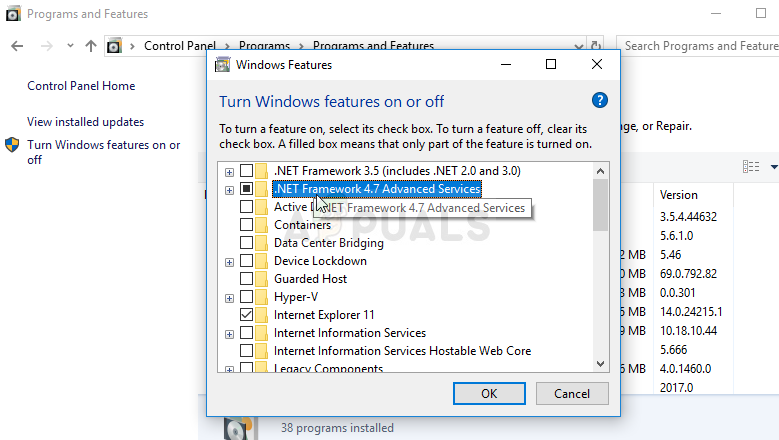
Task: Click the Search Programs and Features box
Action: [x=698, y=46]
